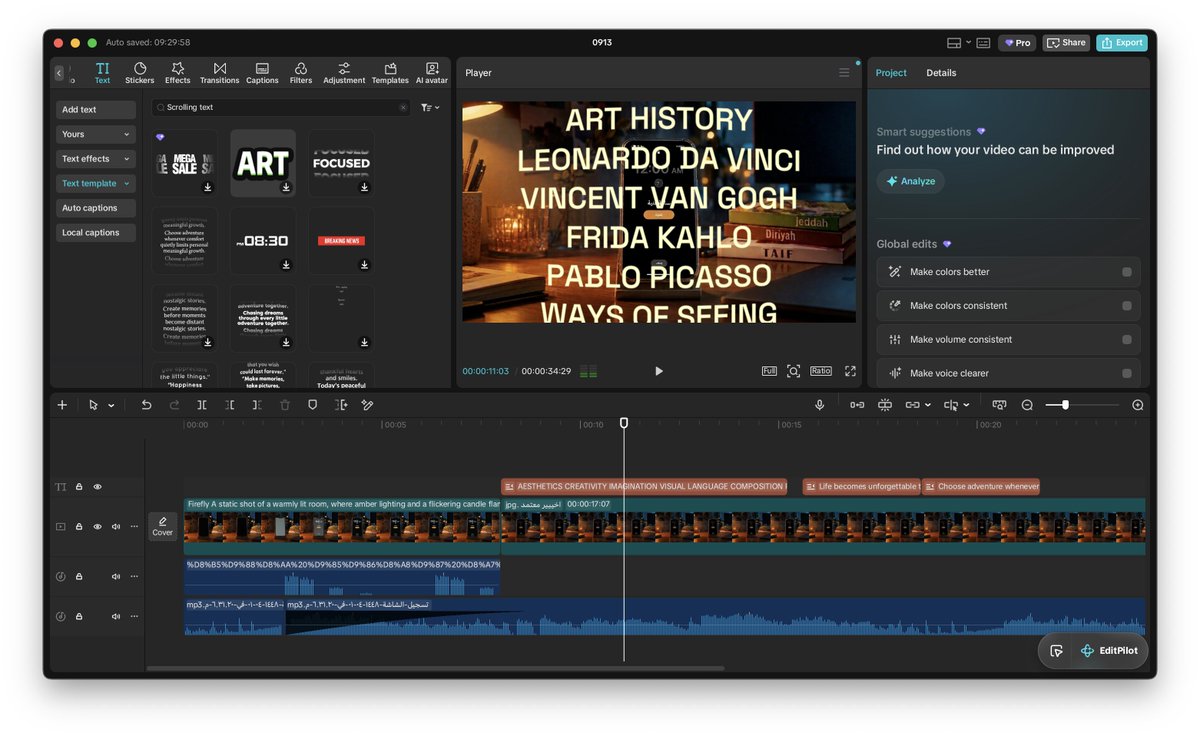Click the microphone record voiceover icon
Image resolution: width=1200 pixels, height=736 pixels.
[820, 405]
